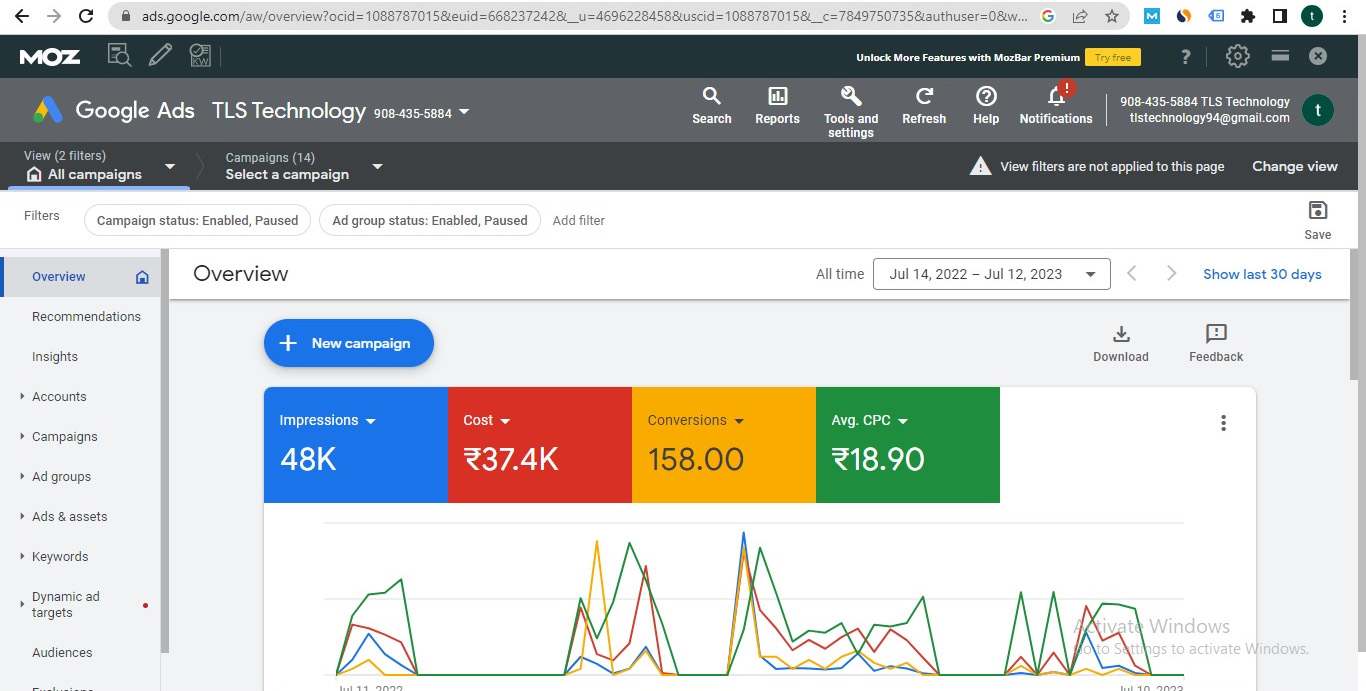Screen dimensions: 1366x691
Task: Click the Show last 30 days link
Action: coord(1262,274)
